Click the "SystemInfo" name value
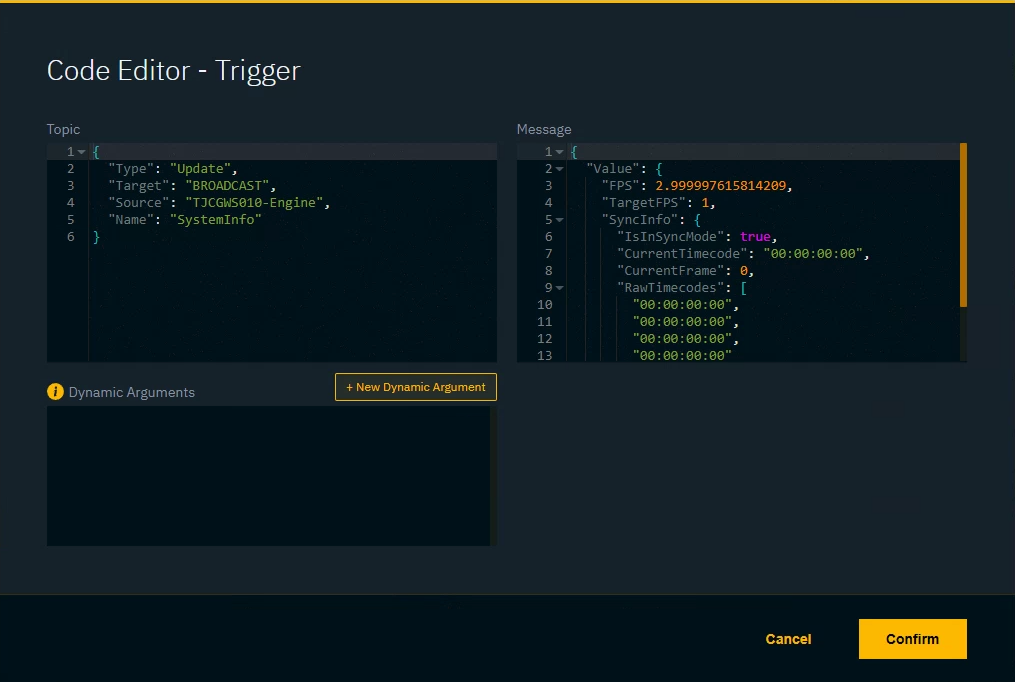This screenshot has height=682, width=1015. point(215,220)
